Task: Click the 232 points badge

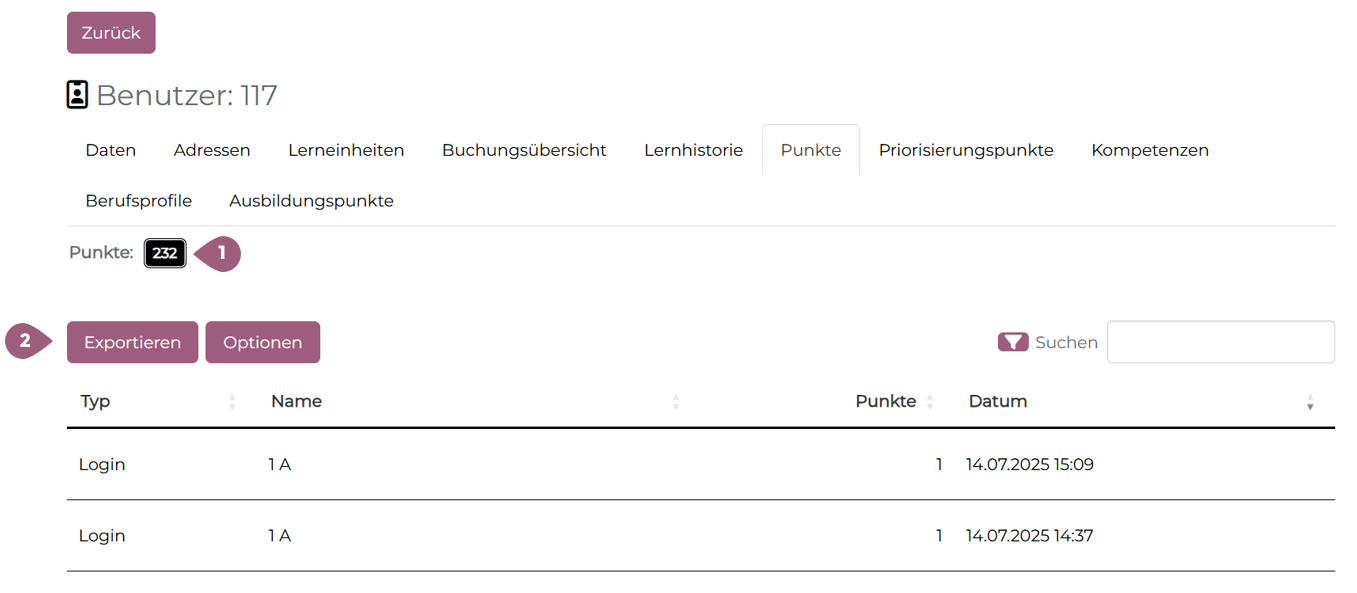Action: [x=165, y=254]
